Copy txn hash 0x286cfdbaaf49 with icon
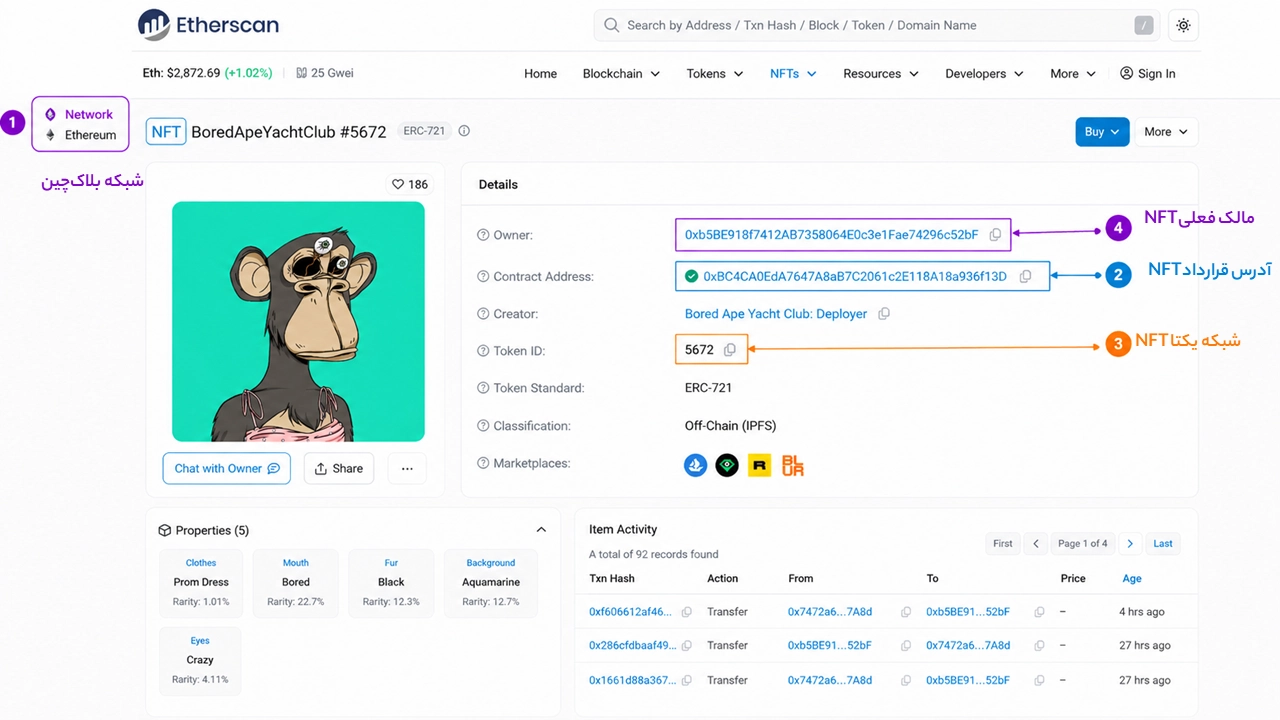 click(x=686, y=646)
